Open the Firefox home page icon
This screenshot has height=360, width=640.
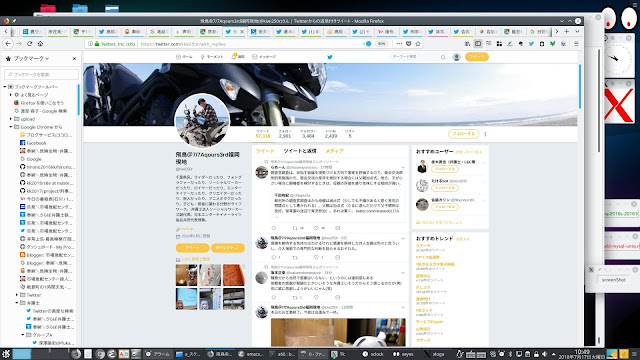pos(40,44)
